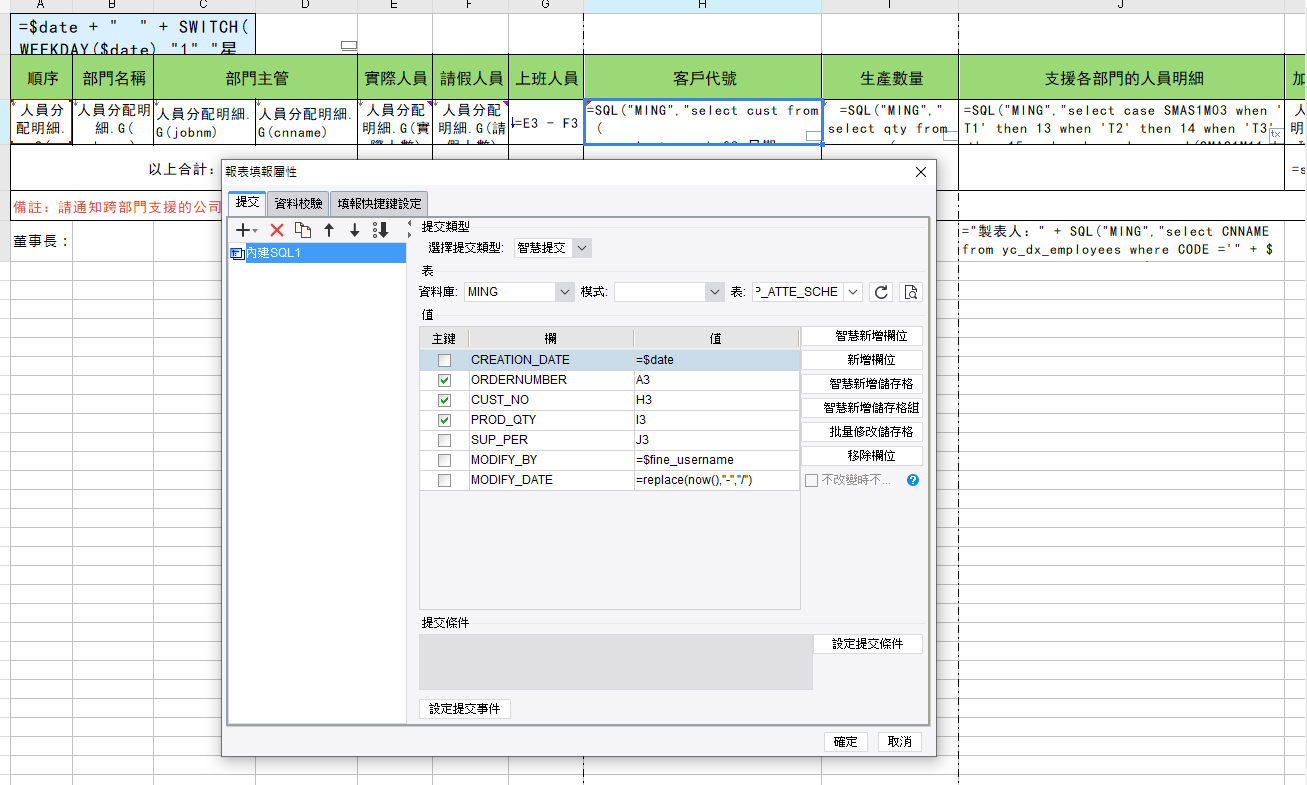Toggle primary key checkbox for MODIFY_DATE
This screenshot has width=1307, height=785.
pyautogui.click(x=444, y=480)
